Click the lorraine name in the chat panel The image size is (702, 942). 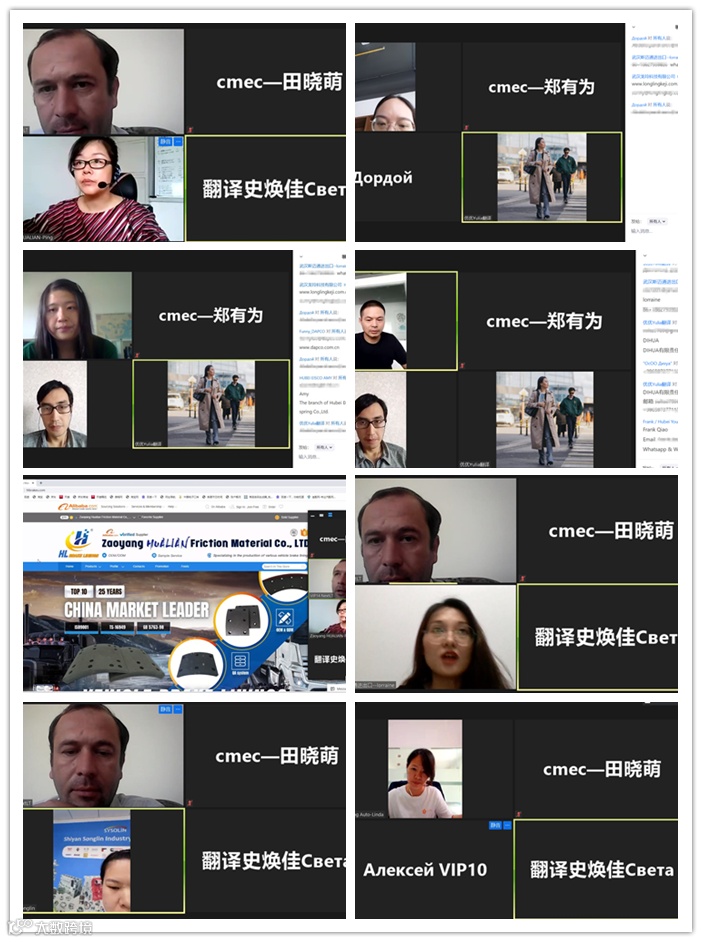(652, 300)
